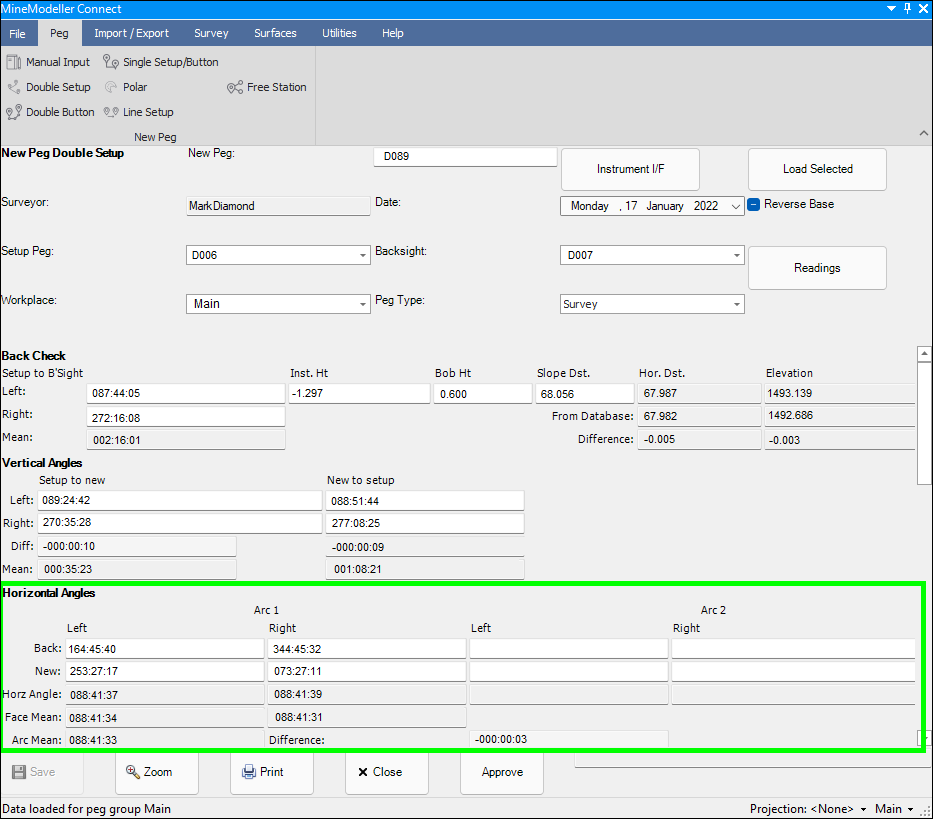Switch to the Survey tab
The height and width of the screenshot is (819, 933).
(x=211, y=33)
